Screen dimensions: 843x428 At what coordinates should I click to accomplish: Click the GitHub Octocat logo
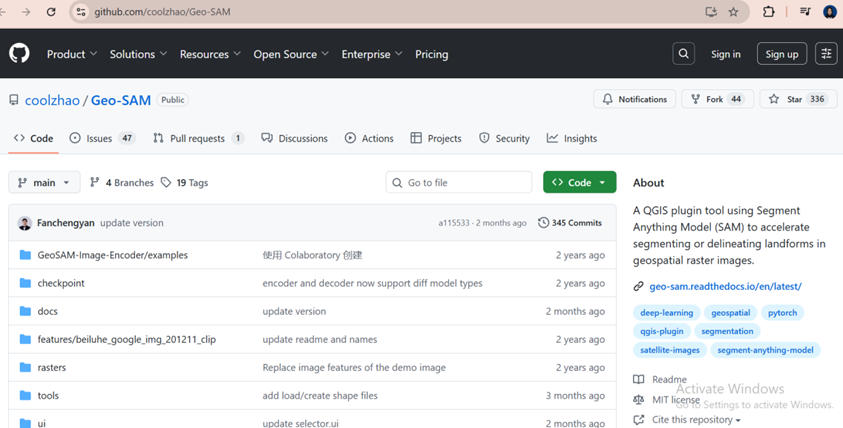click(x=19, y=54)
